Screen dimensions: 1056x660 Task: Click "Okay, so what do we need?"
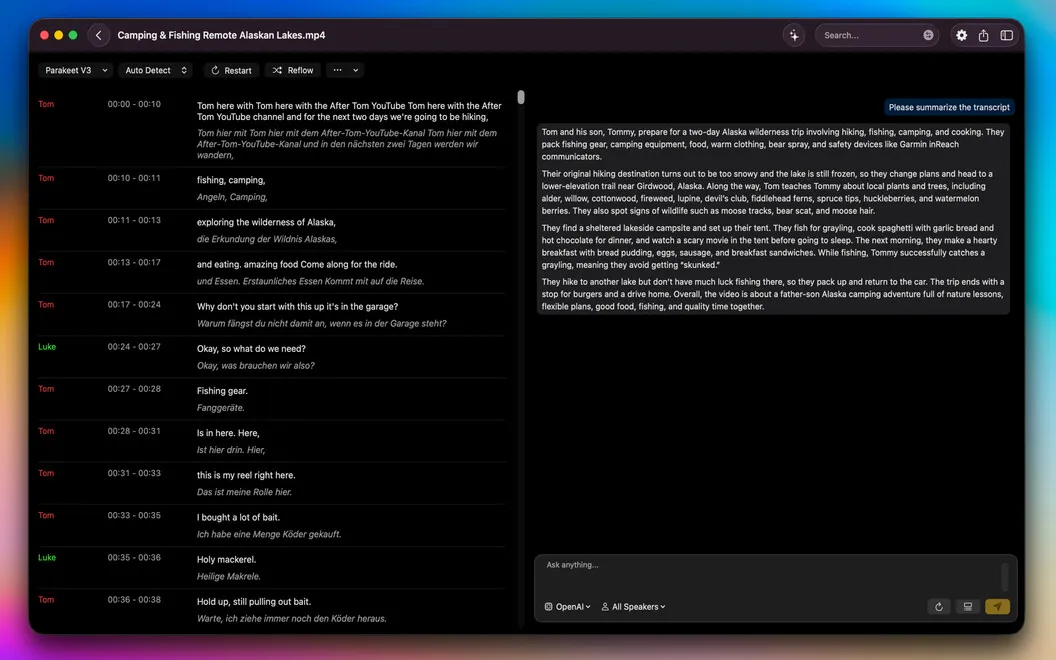(251, 349)
